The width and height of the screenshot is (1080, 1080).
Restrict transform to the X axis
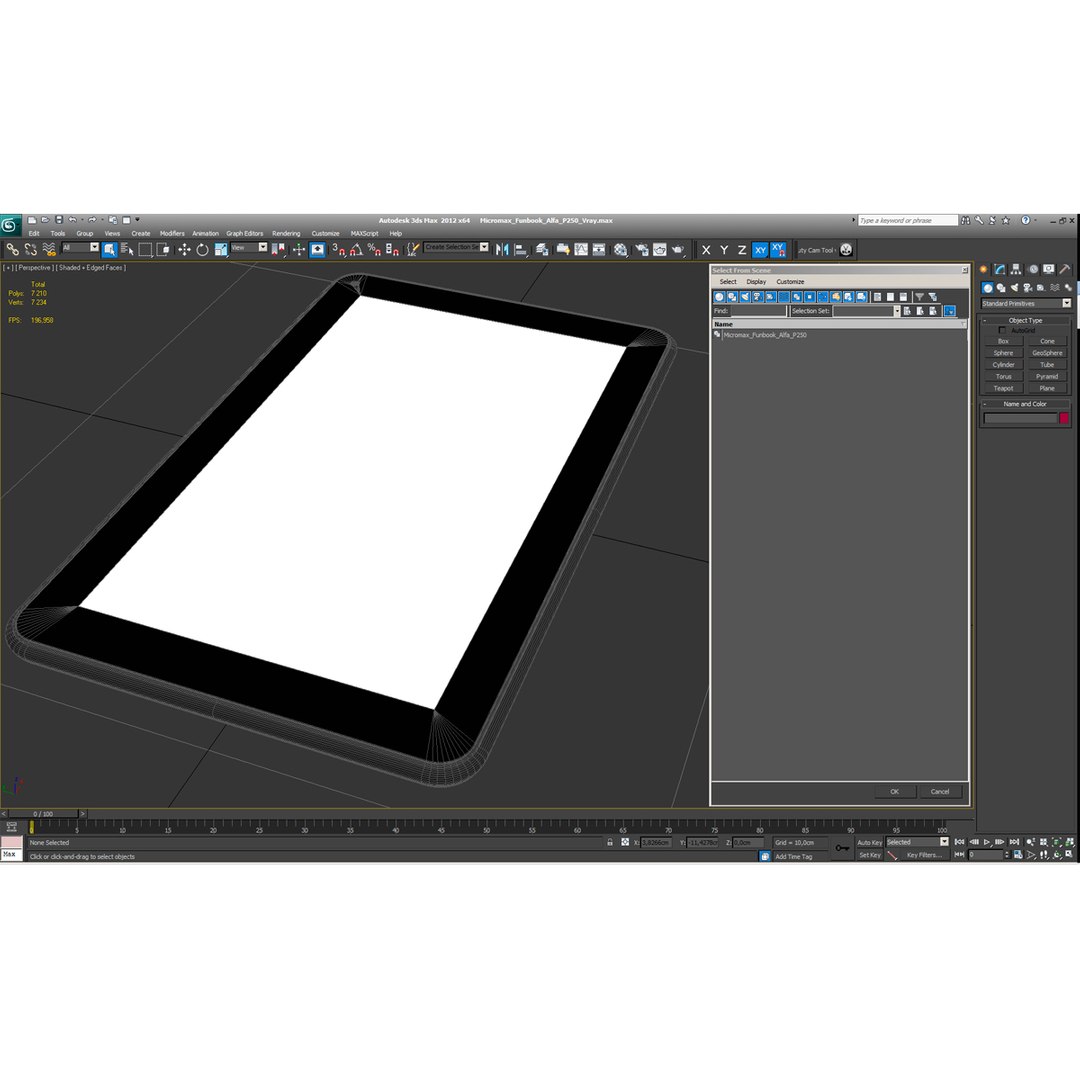click(x=706, y=250)
